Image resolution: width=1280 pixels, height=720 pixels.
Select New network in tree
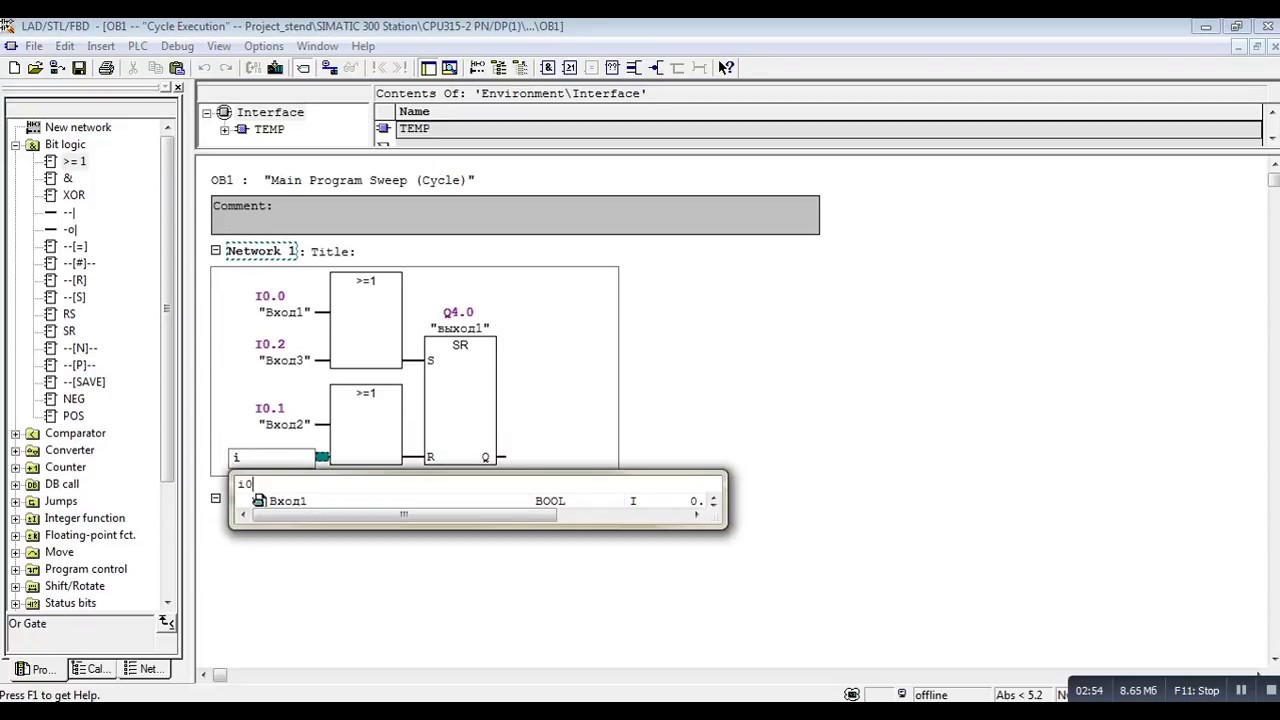tap(78, 127)
